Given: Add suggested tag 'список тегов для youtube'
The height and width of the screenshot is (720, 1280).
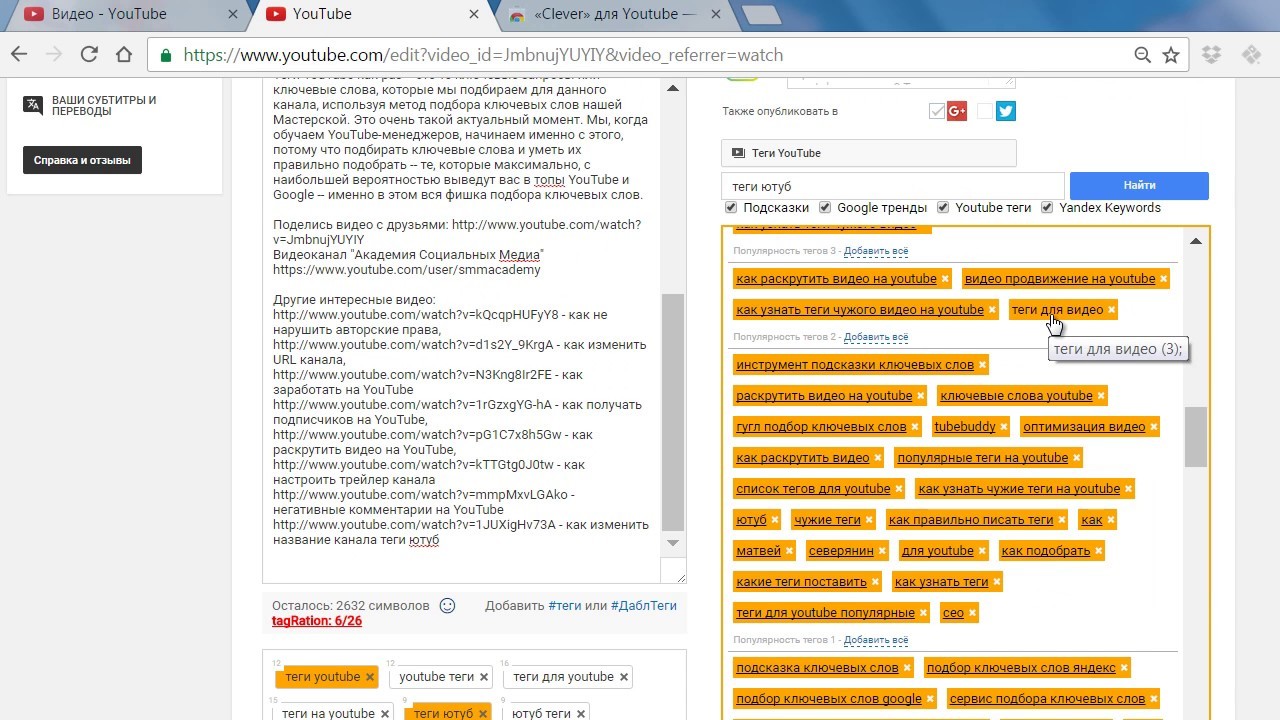Looking at the screenshot, I should 813,489.
